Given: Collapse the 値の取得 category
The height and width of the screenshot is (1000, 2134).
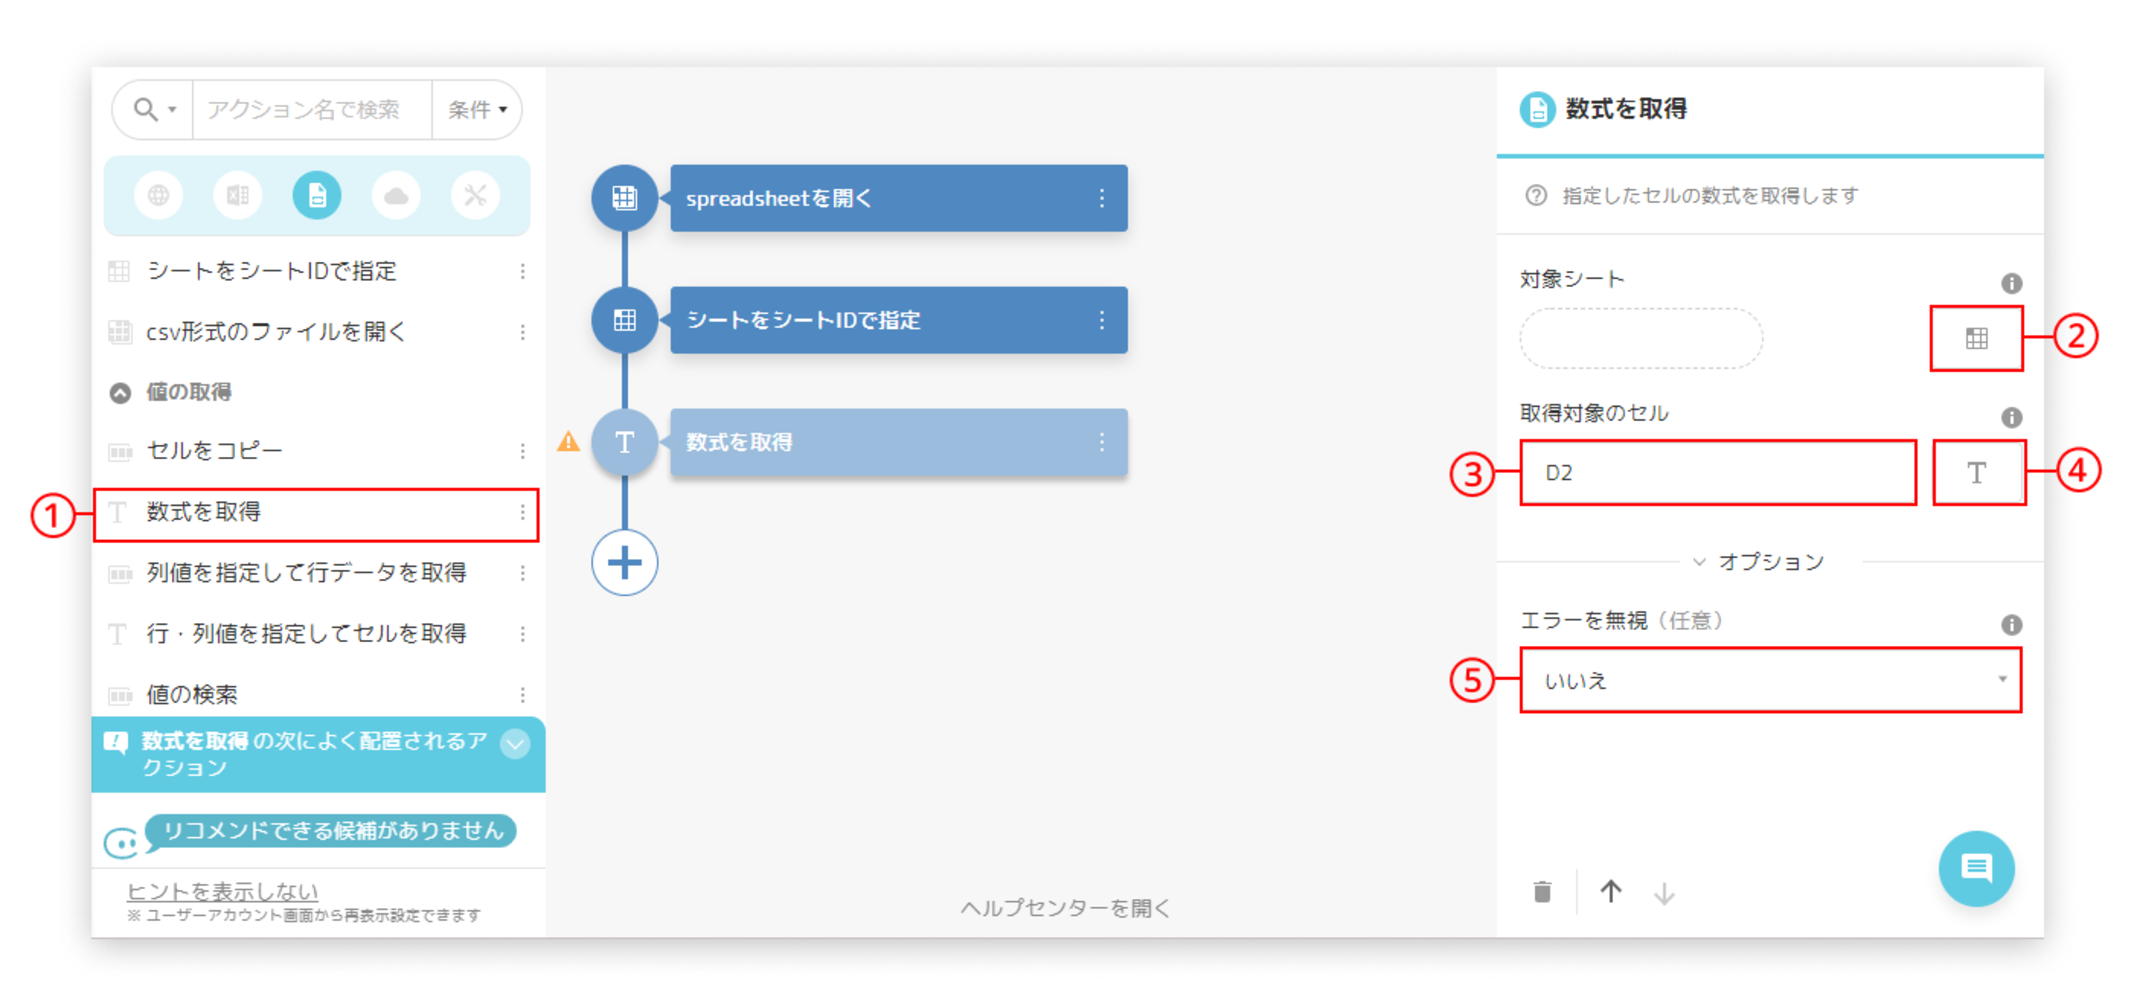Looking at the screenshot, I should pos(120,393).
